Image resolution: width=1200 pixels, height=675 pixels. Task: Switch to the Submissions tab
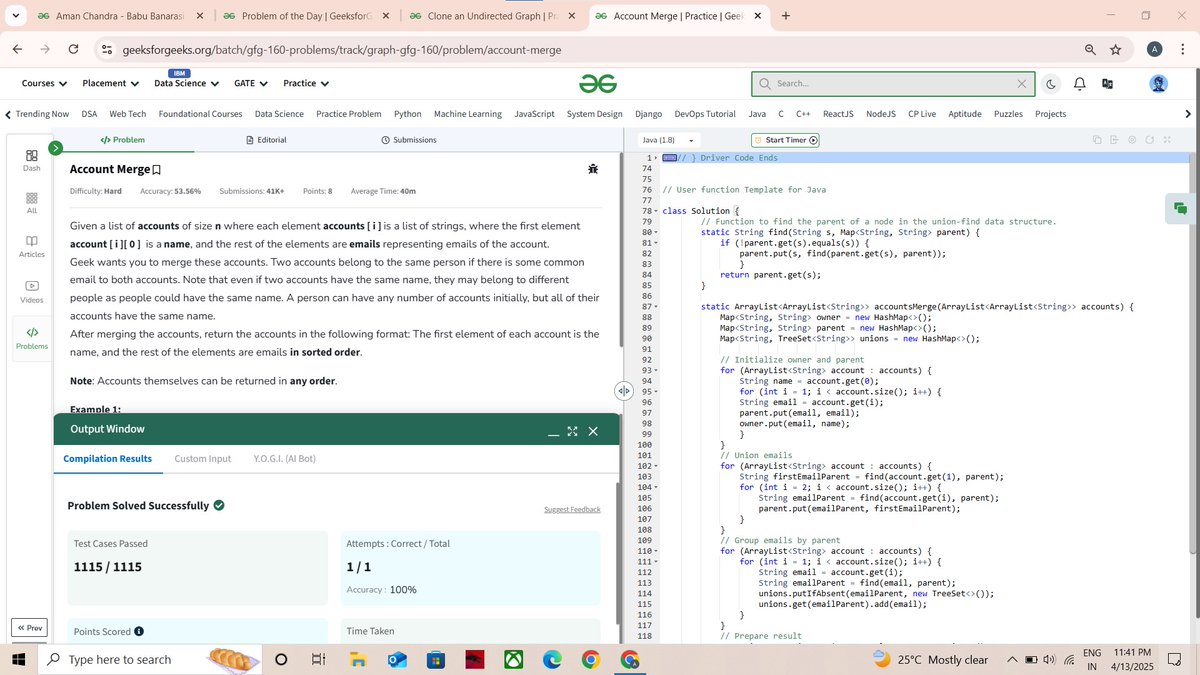409,140
